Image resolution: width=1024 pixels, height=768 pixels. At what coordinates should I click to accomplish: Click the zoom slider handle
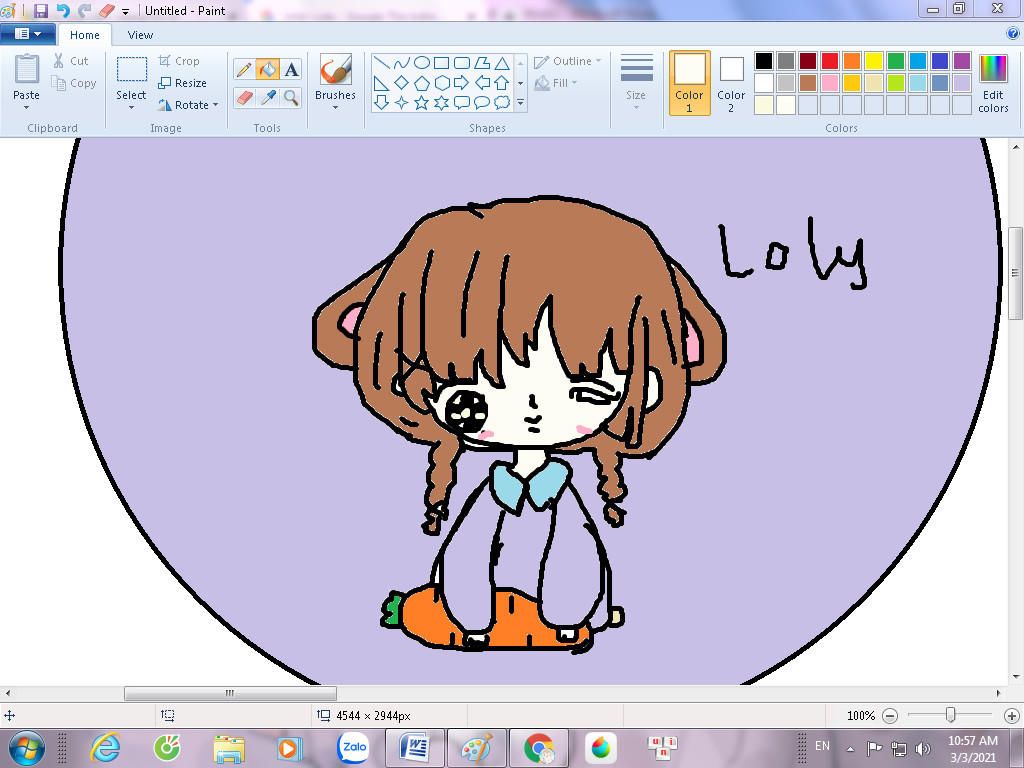pyautogui.click(x=951, y=715)
